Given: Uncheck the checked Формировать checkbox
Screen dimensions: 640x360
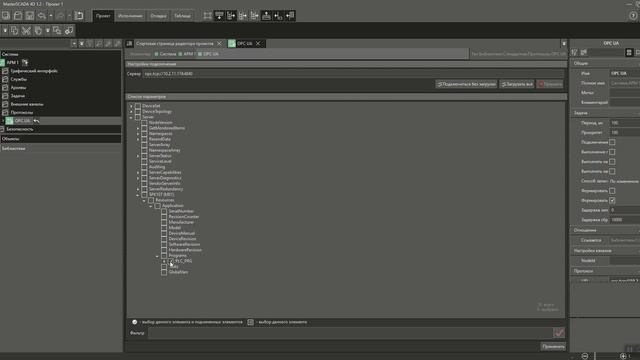Looking at the screenshot, I should click(612, 200).
